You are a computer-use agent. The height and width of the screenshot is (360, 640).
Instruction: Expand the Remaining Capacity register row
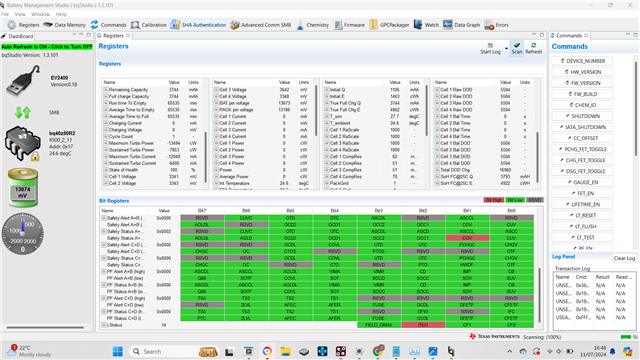[x=106, y=89]
